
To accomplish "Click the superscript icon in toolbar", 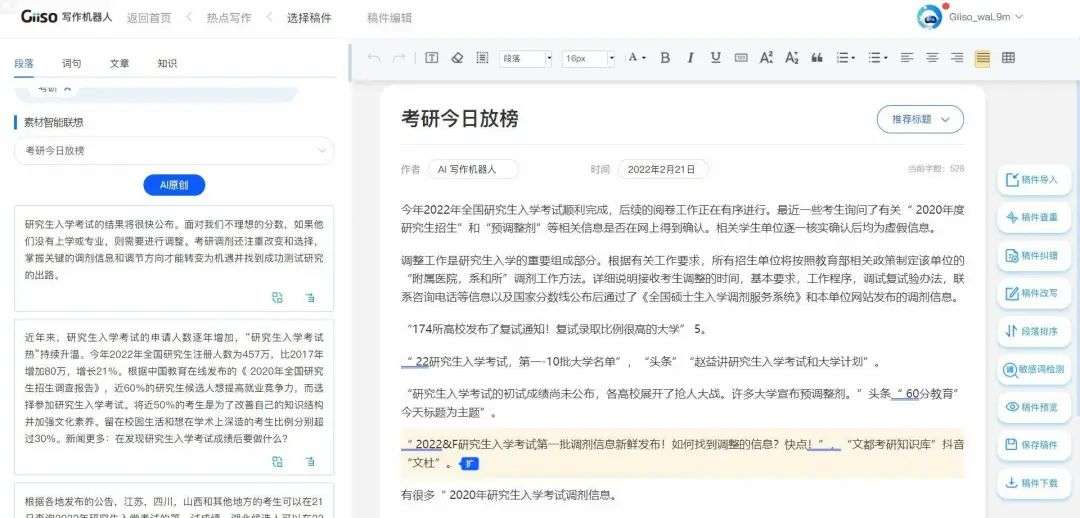I will pos(766,58).
